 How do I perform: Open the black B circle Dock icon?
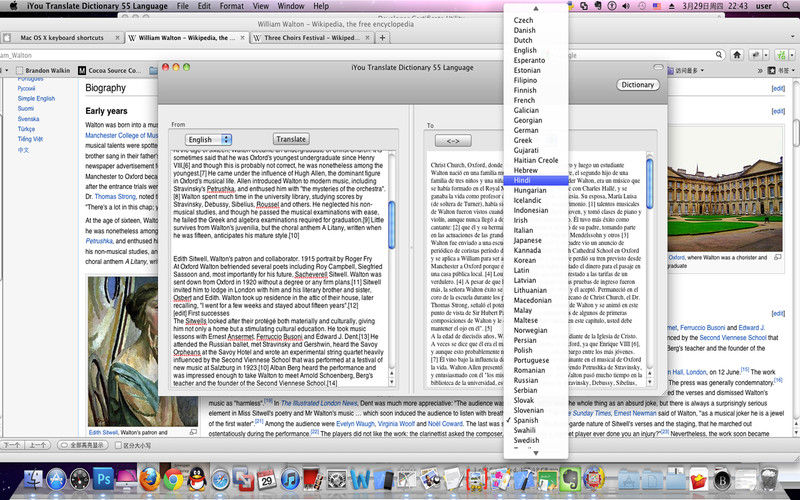pyautogui.click(x=722, y=480)
